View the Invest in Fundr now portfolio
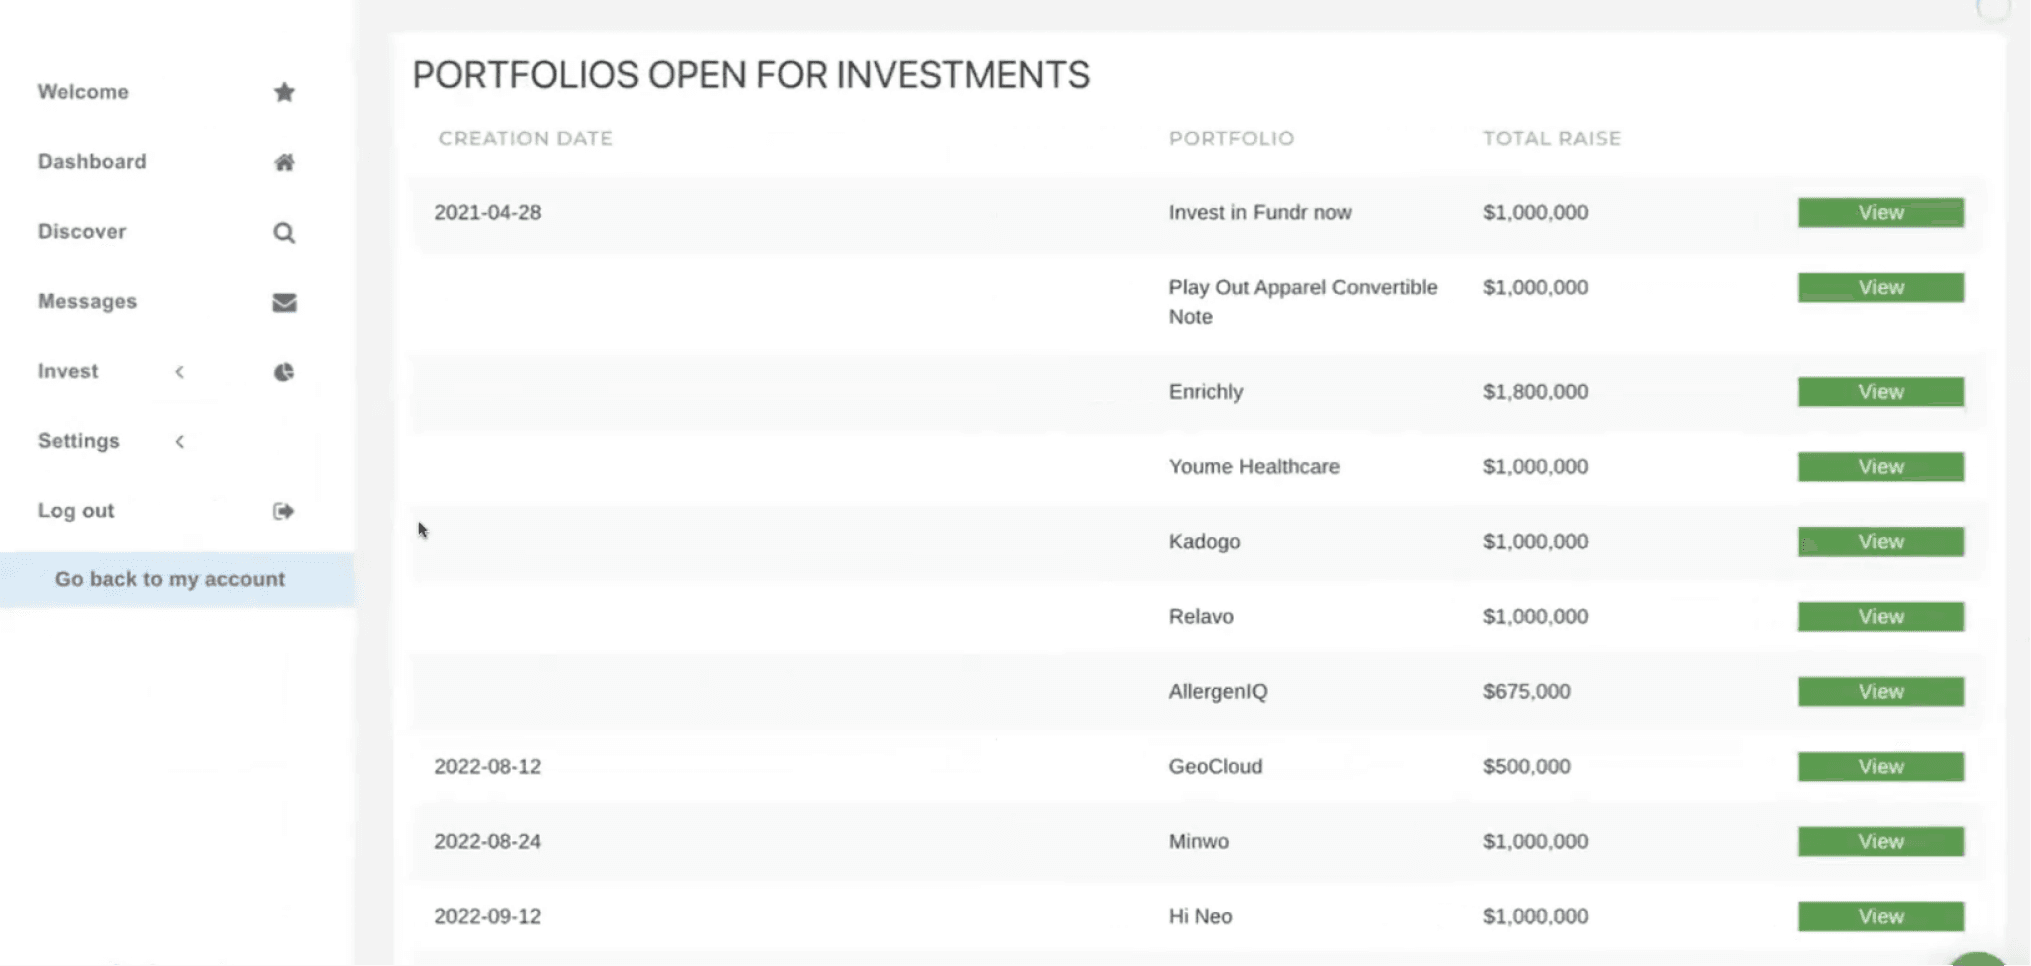Screen dimensions: 2031x966 point(1880,212)
